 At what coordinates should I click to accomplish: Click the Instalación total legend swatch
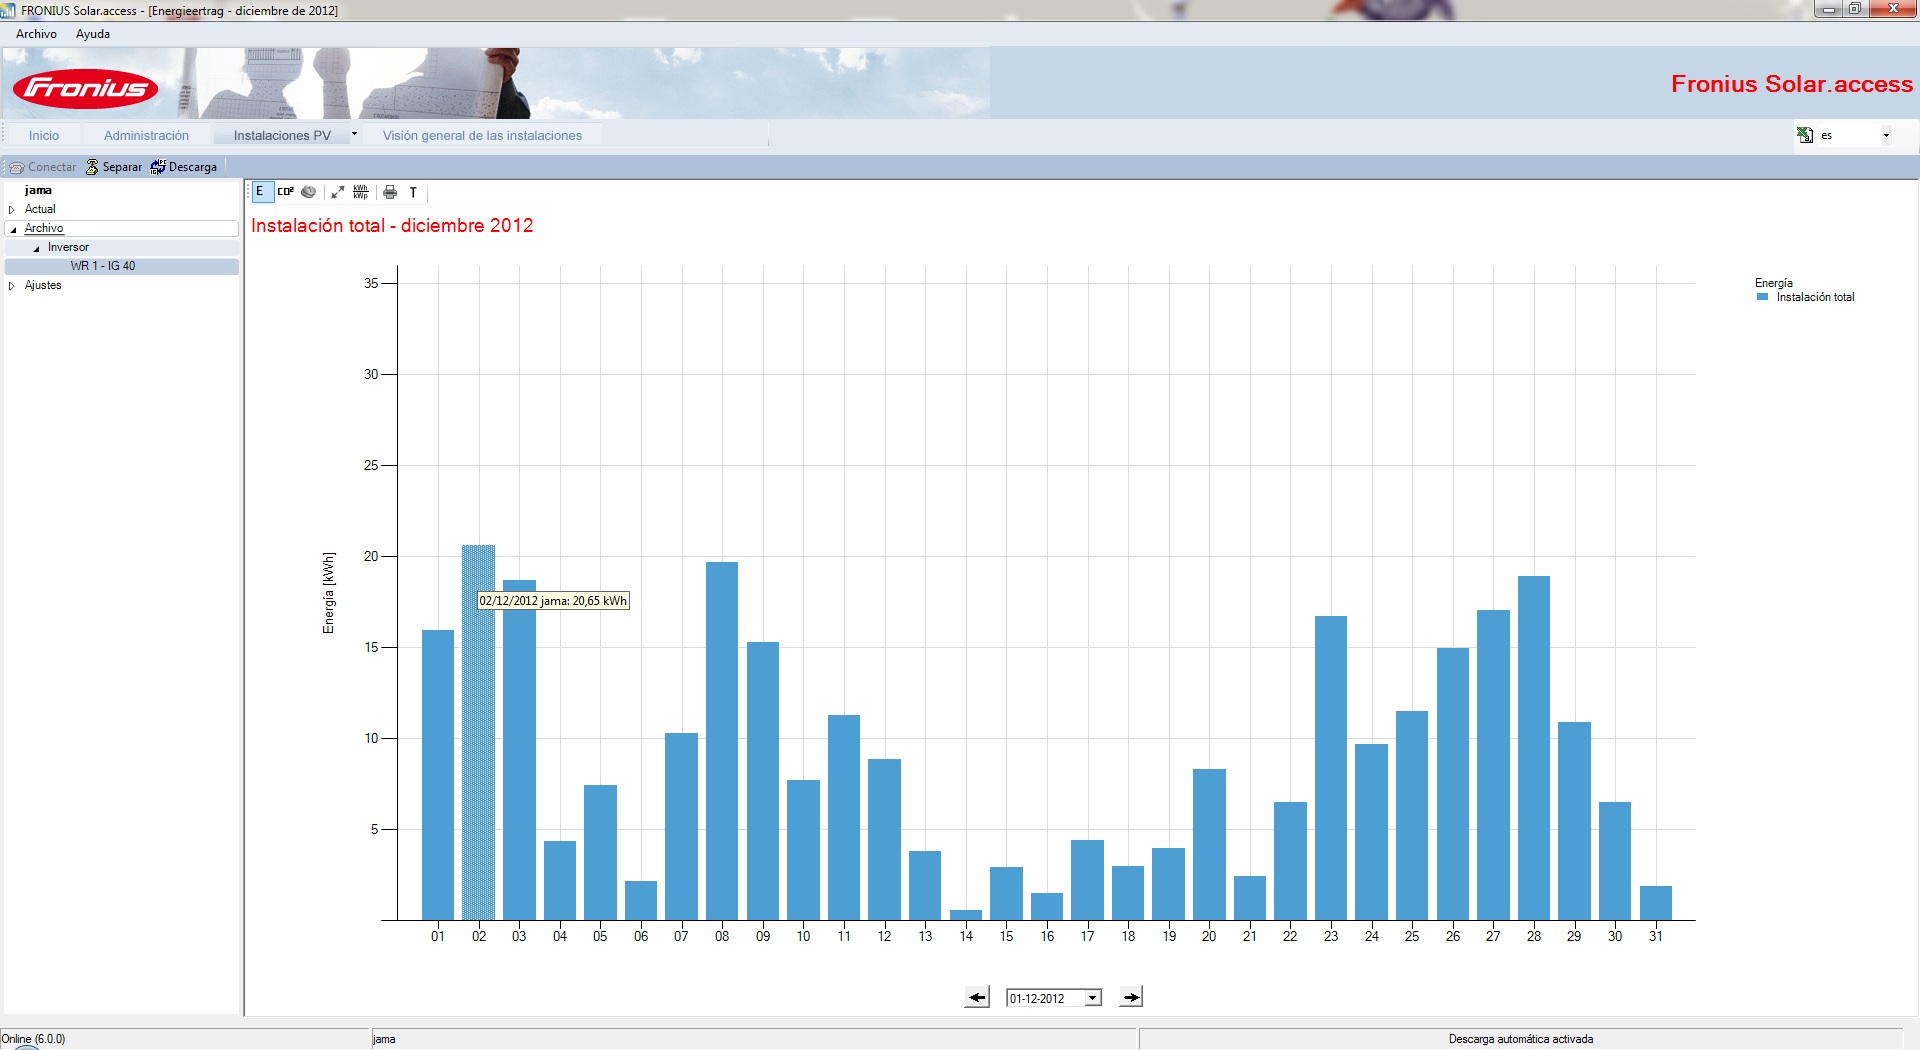1763,297
